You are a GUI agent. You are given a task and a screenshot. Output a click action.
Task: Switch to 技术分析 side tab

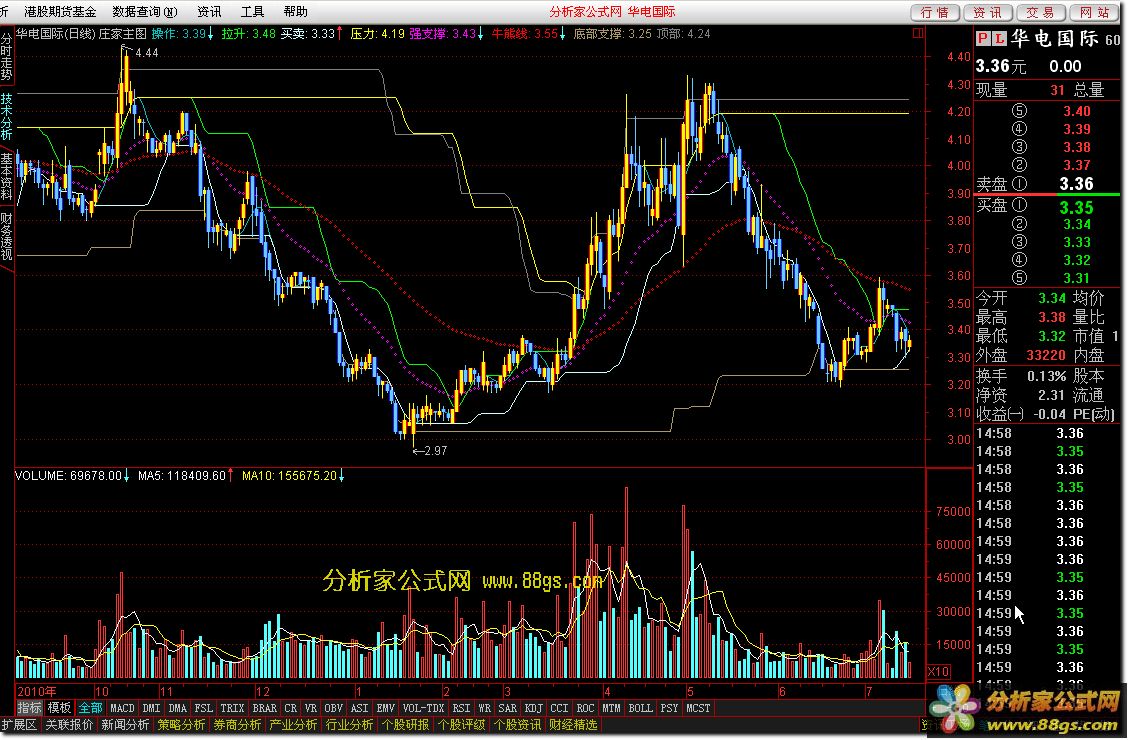coord(6,117)
